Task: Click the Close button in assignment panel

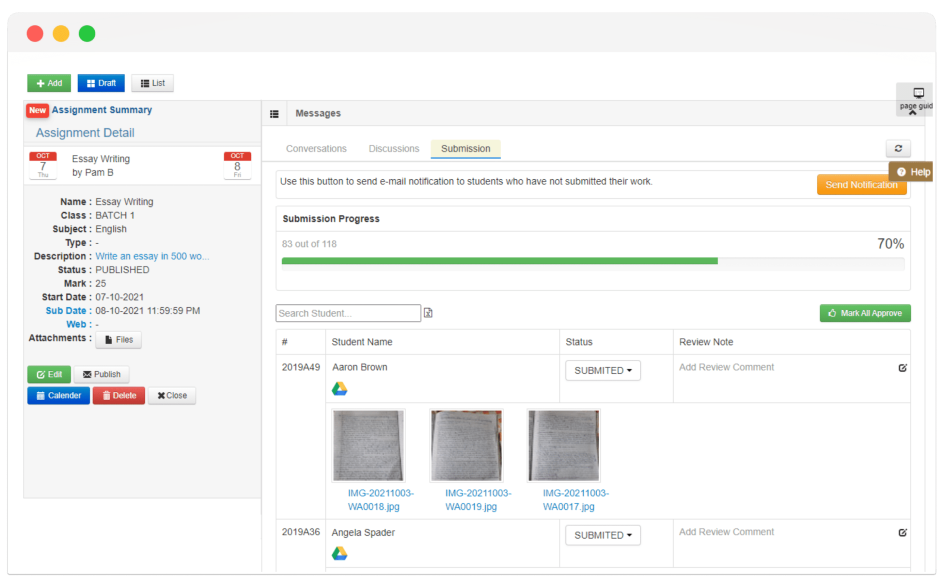Action: 172,396
